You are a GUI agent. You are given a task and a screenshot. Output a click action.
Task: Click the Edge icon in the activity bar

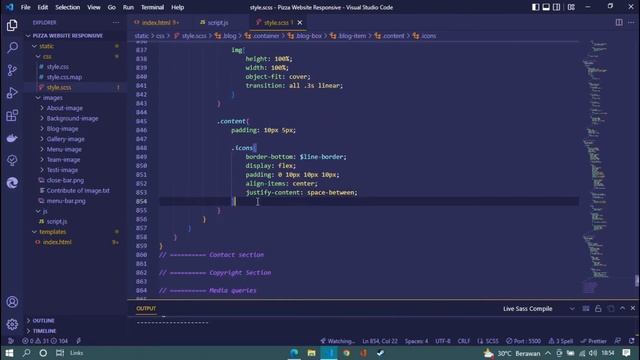coord(12,182)
